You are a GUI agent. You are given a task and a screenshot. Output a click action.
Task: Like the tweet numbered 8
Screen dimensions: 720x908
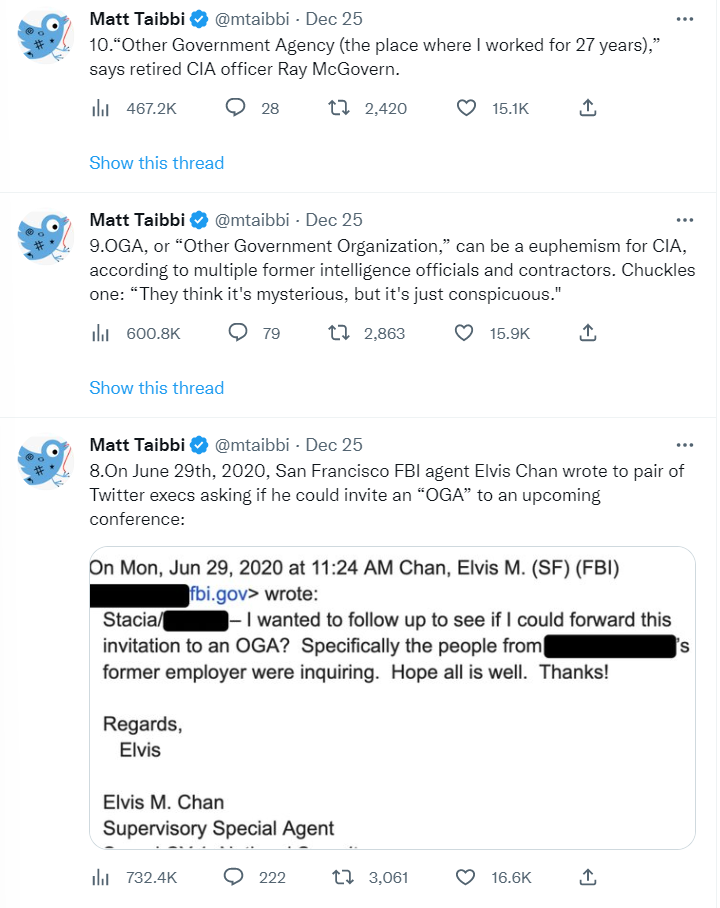[x=466, y=877]
